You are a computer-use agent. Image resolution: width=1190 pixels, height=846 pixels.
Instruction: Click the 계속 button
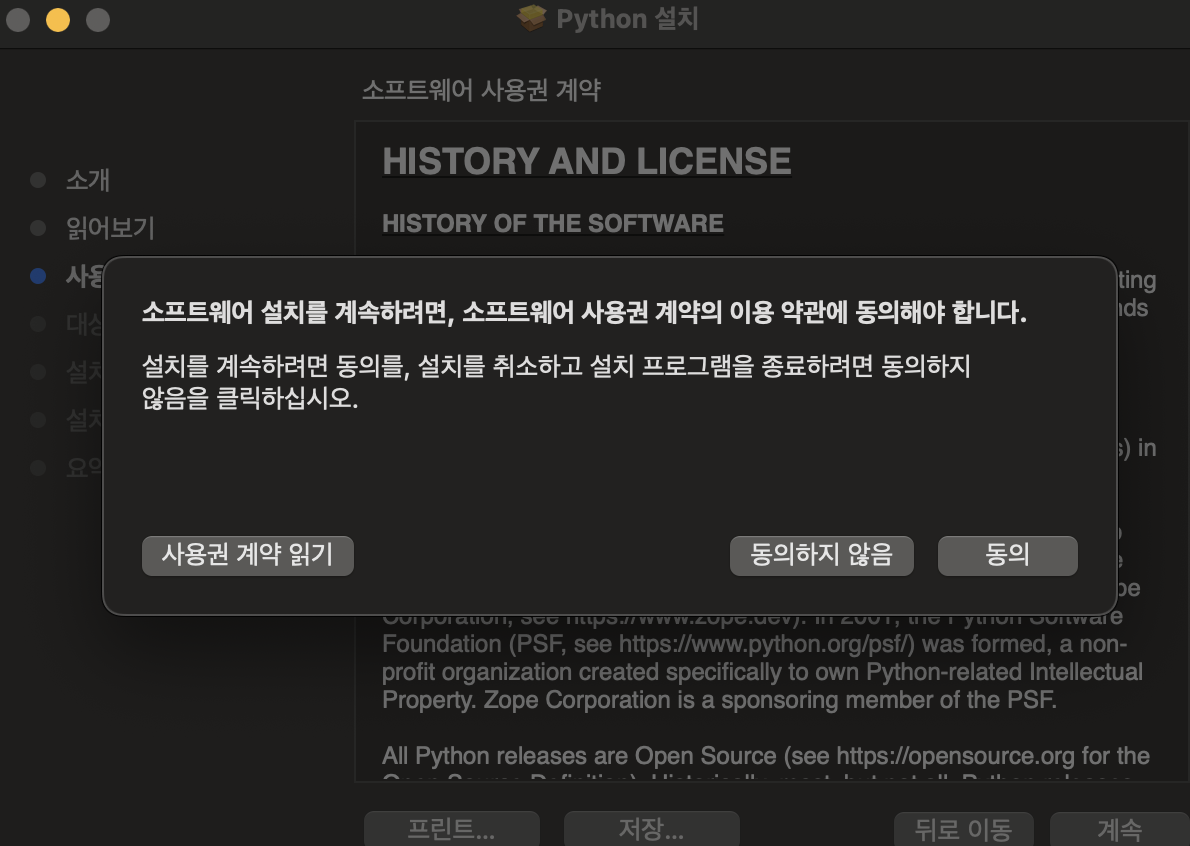(x=1119, y=829)
